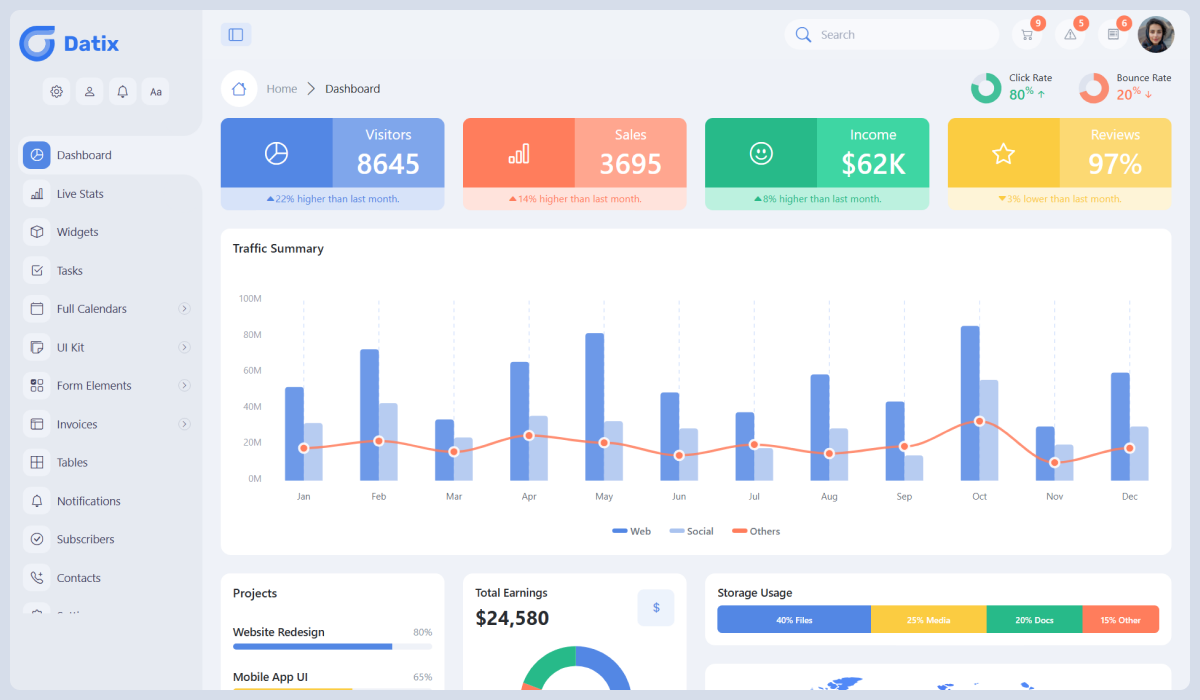1200x700 pixels.
Task: Click the Oct data point on Others line
Action: 979,421
